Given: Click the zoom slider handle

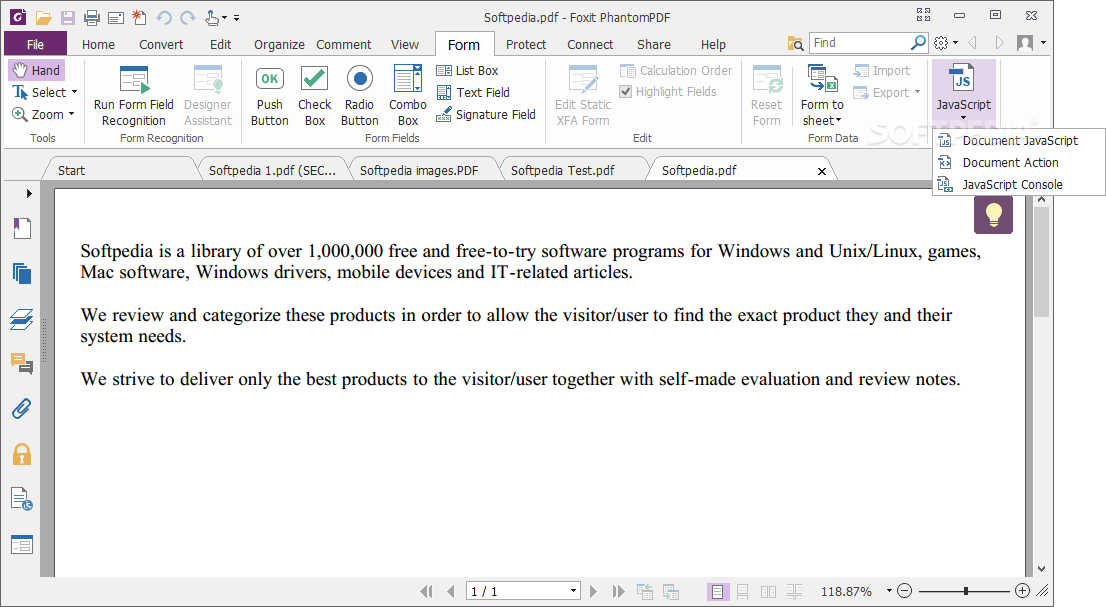Looking at the screenshot, I should tap(966, 591).
